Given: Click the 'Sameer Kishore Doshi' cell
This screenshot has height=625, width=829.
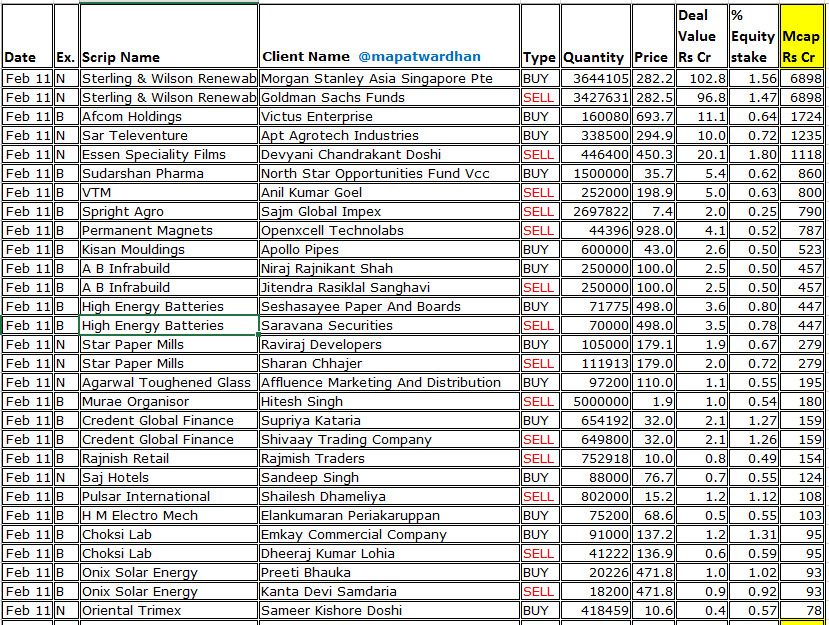Looking at the screenshot, I should [390, 611].
